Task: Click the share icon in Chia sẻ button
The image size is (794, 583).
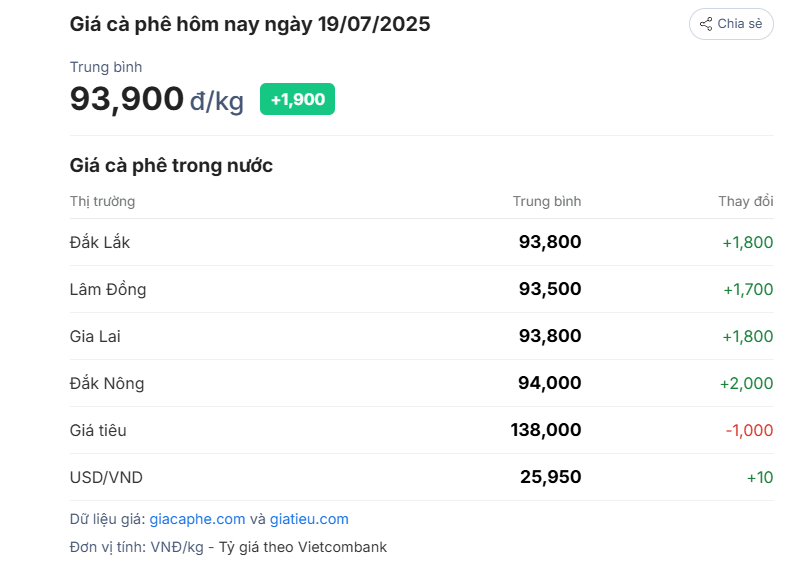Action: tap(706, 24)
